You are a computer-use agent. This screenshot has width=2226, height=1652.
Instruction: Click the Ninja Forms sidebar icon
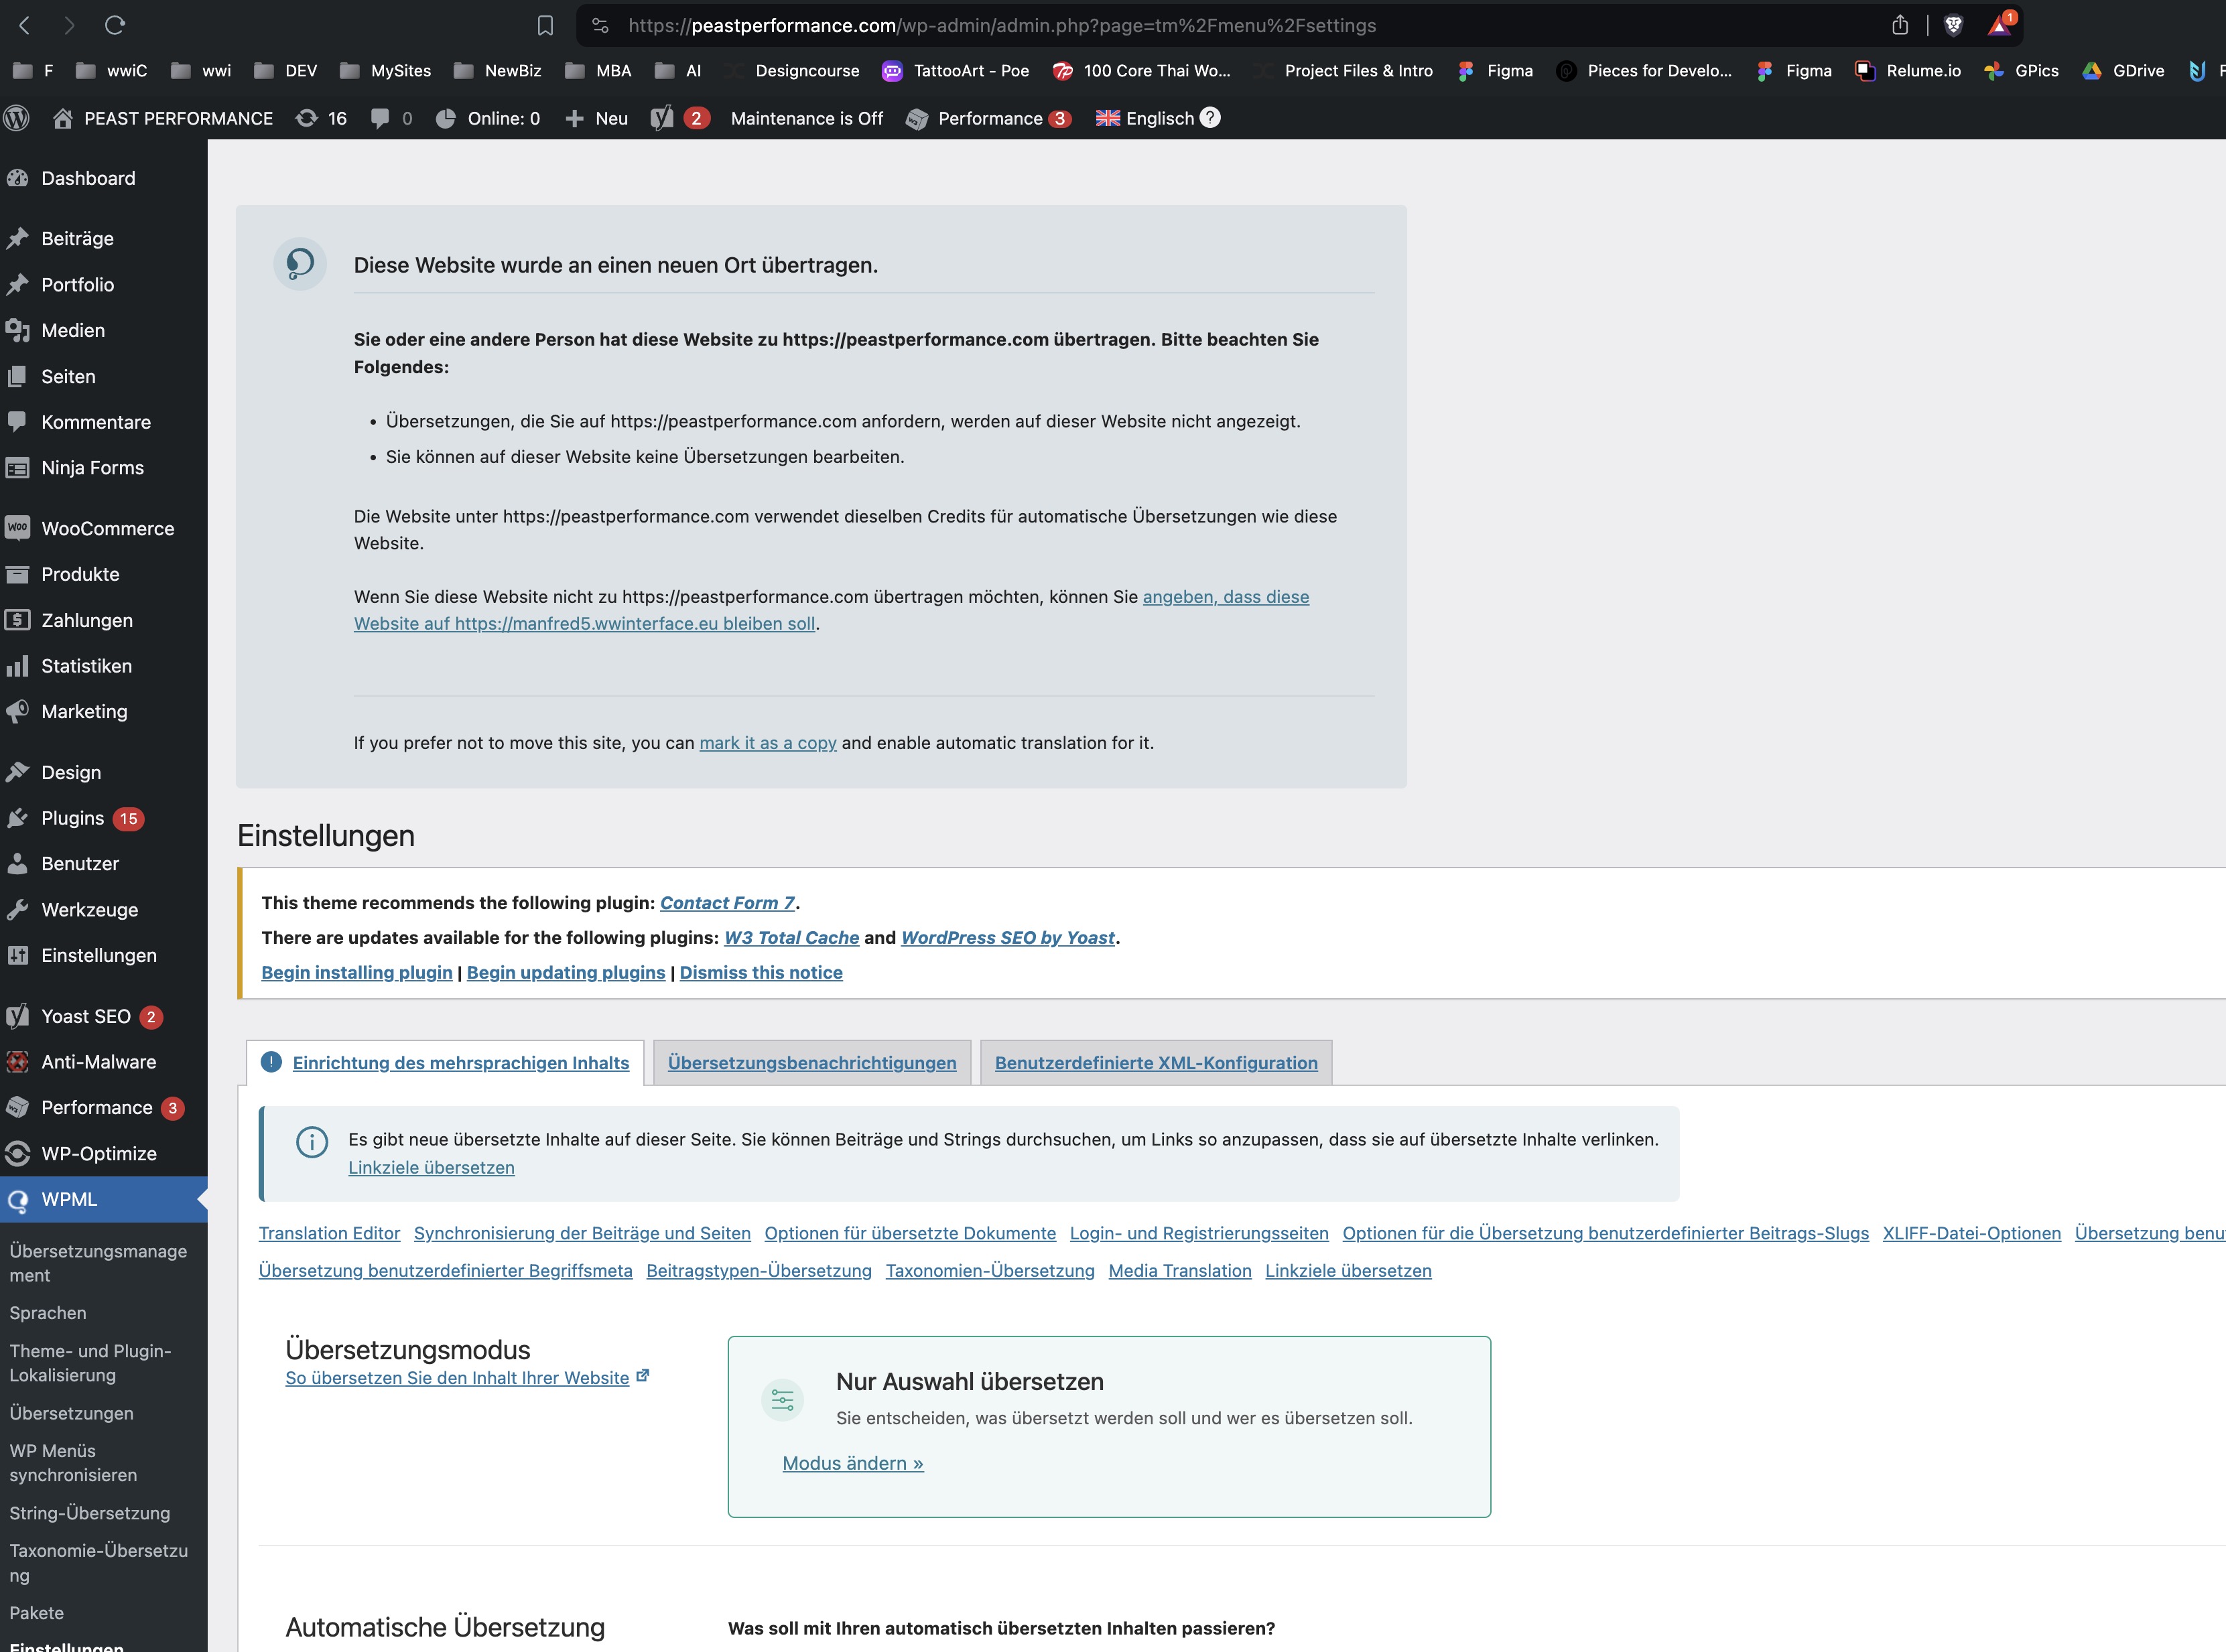[x=17, y=468]
